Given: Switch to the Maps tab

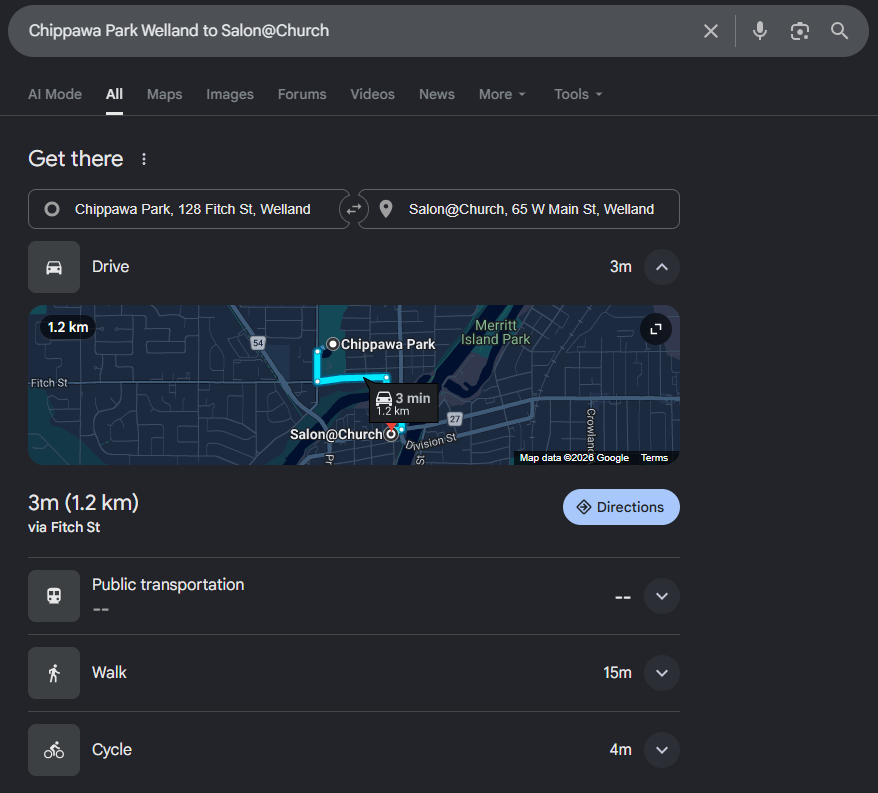Looking at the screenshot, I should (x=165, y=94).
